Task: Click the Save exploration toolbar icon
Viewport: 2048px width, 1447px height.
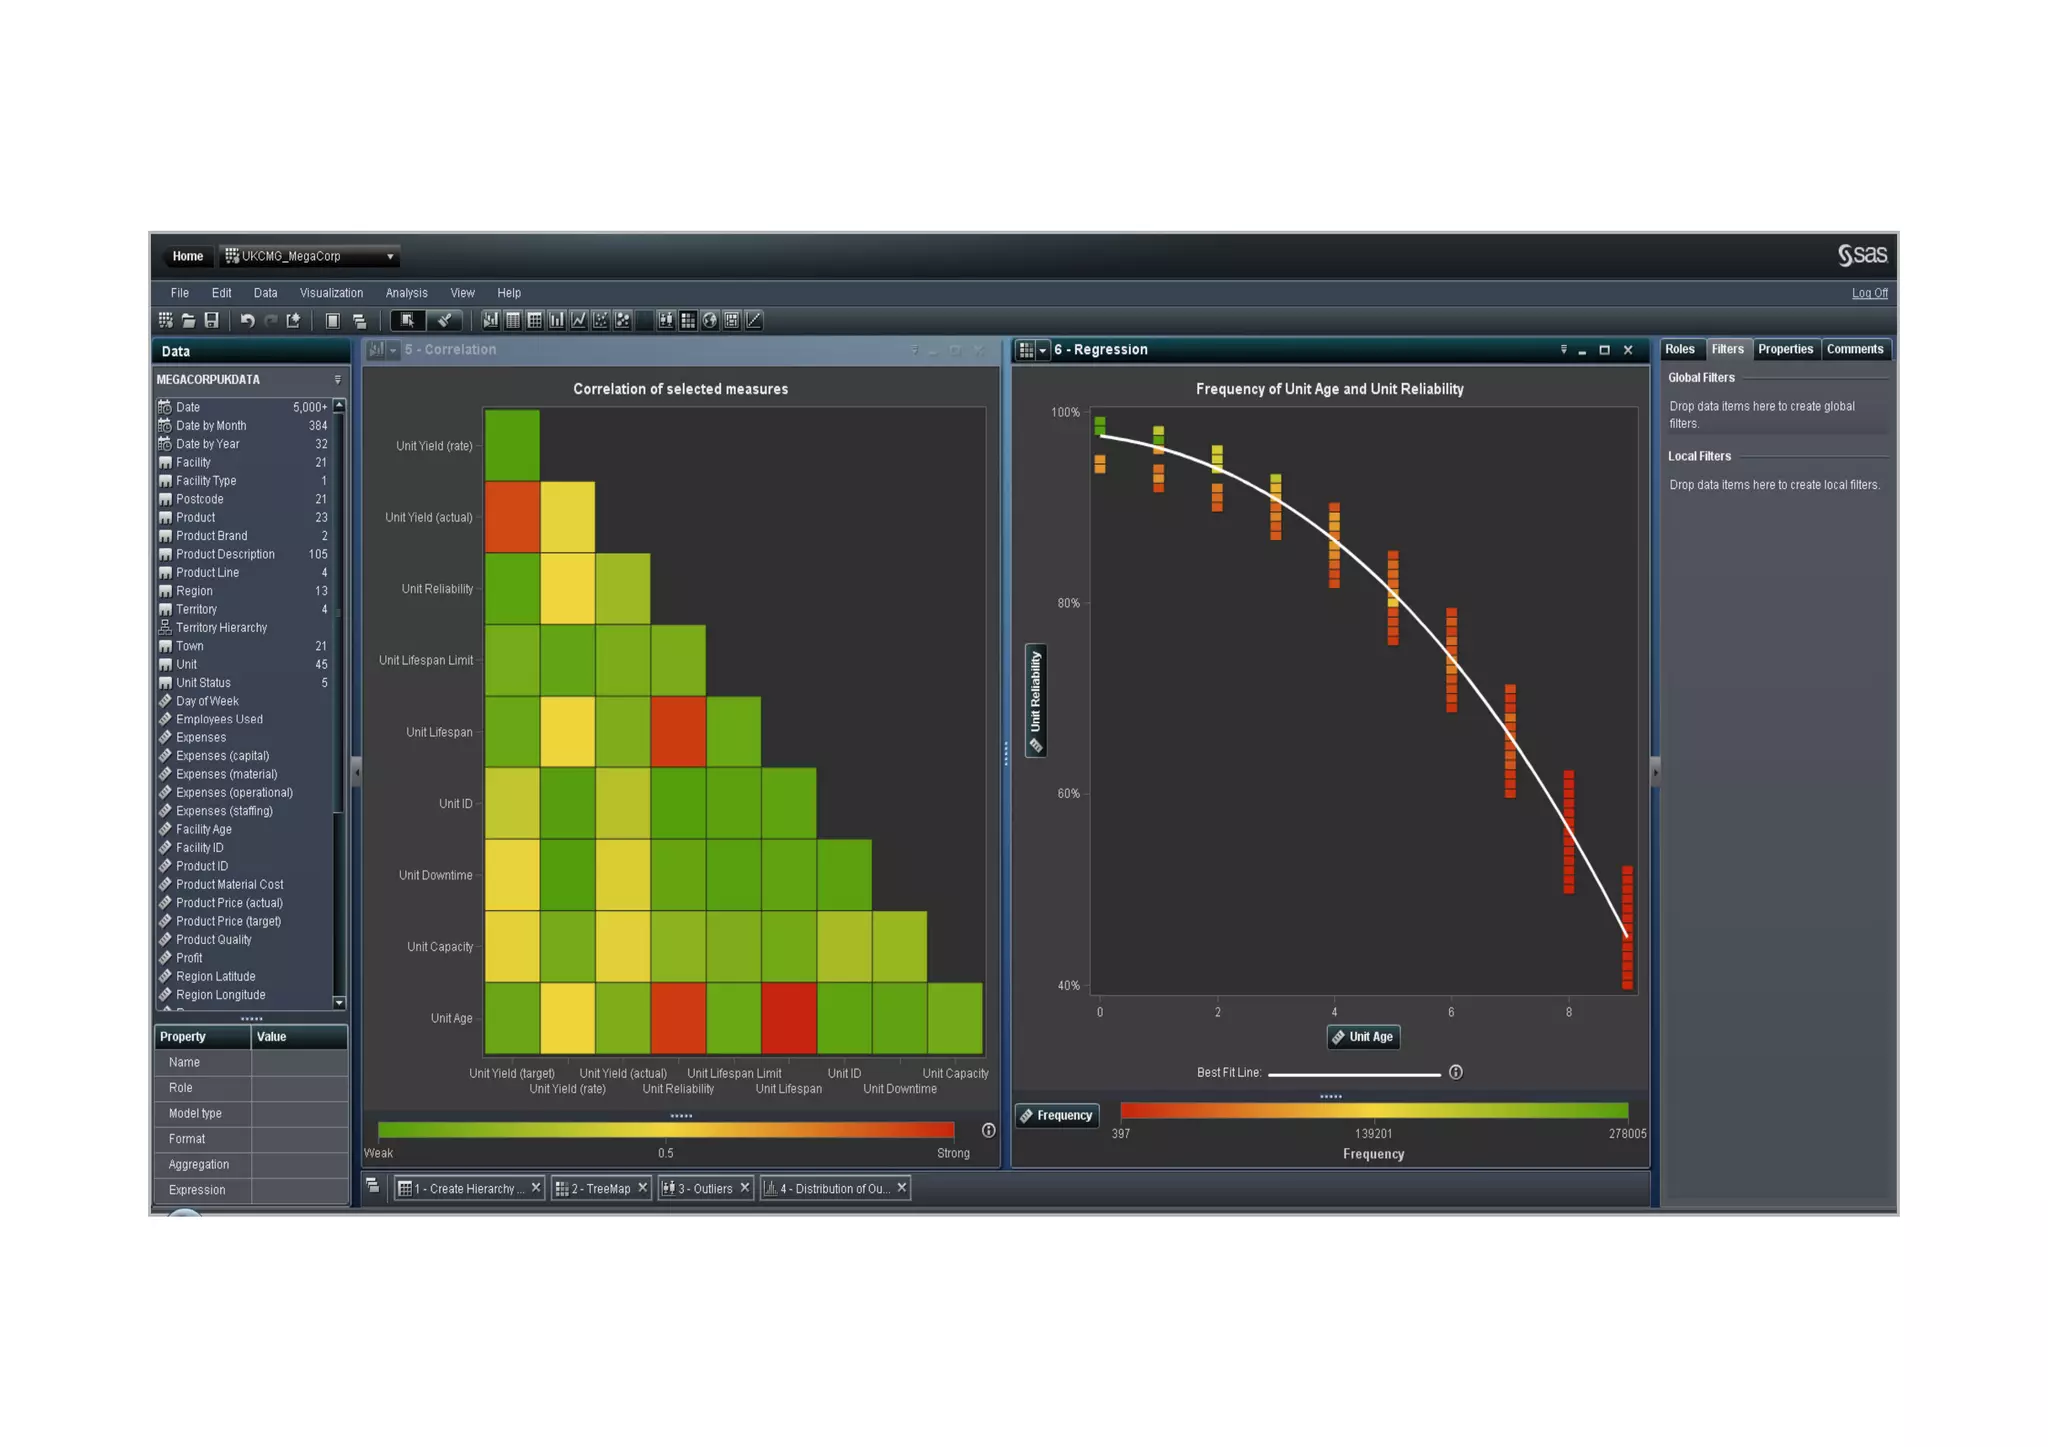Action: pyautogui.click(x=211, y=320)
